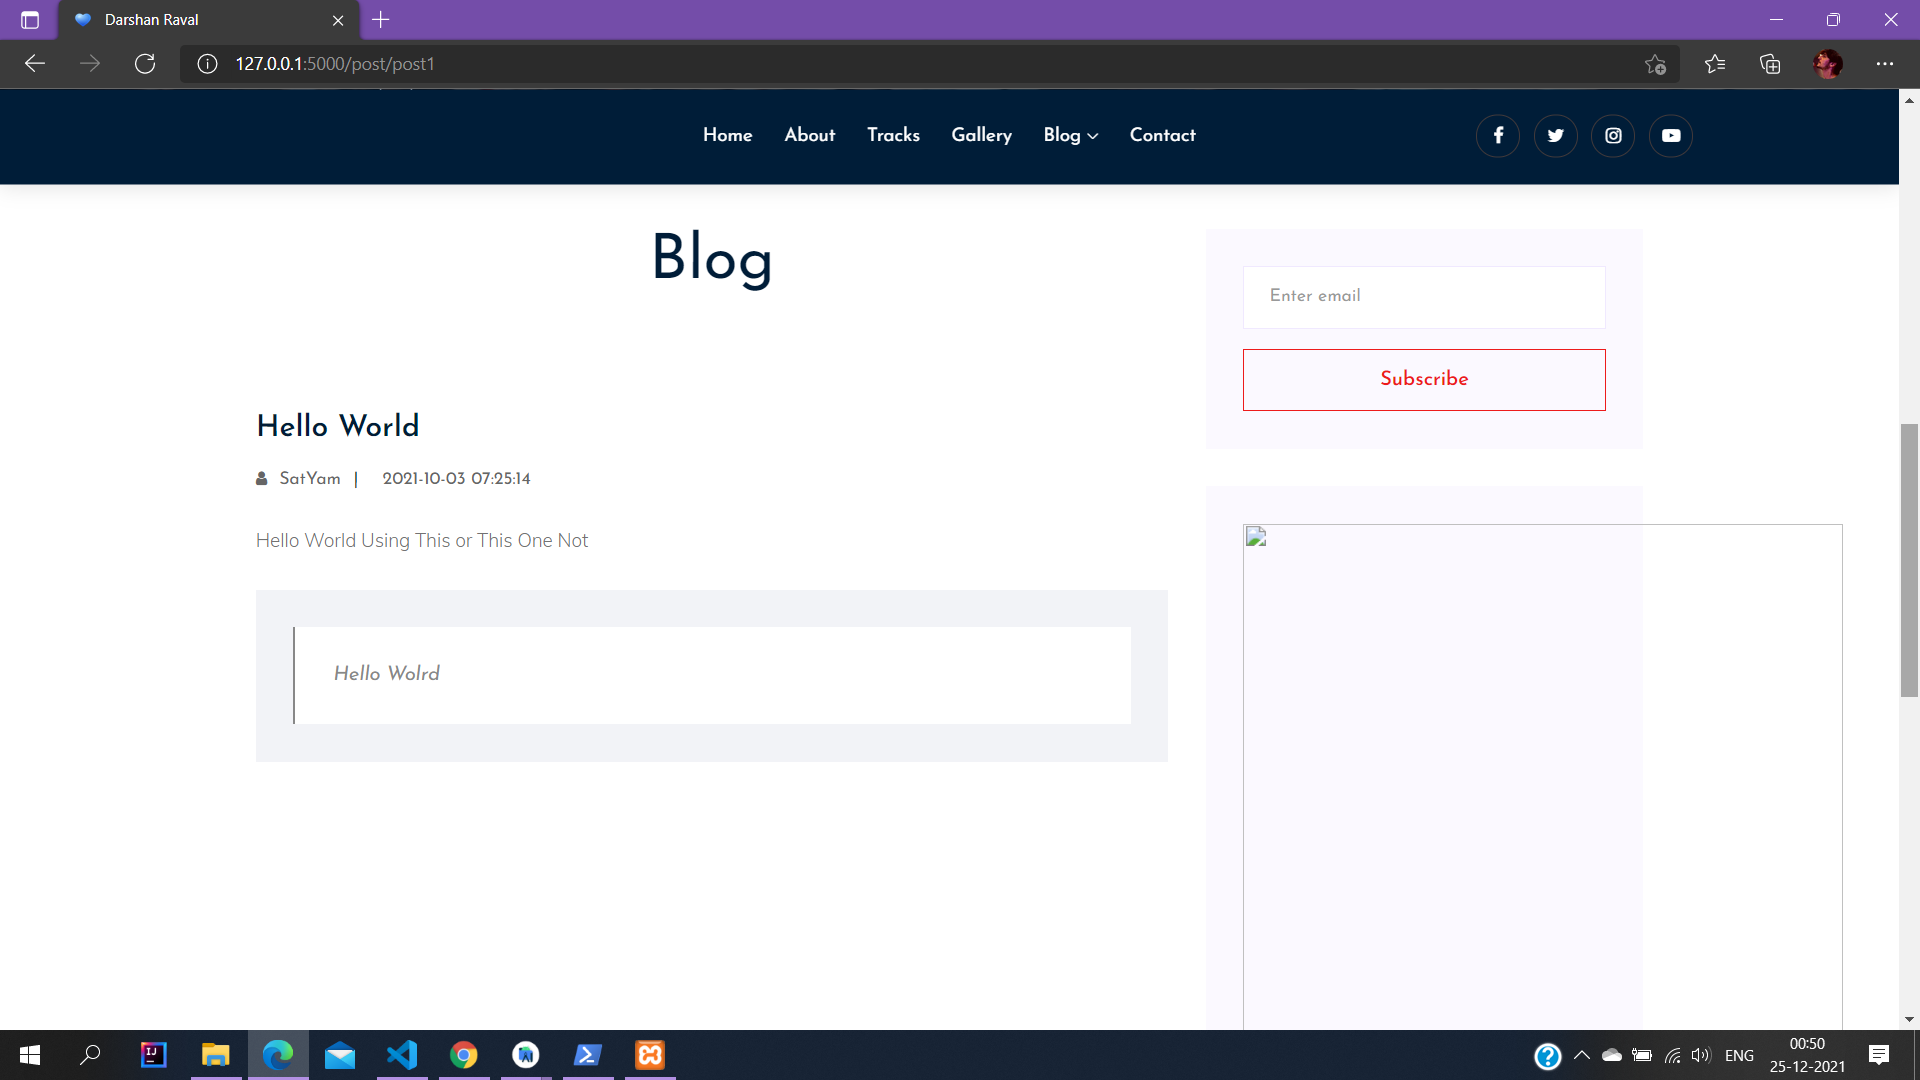Open the Contact menu item
1920x1080 pixels.
pos(1162,135)
